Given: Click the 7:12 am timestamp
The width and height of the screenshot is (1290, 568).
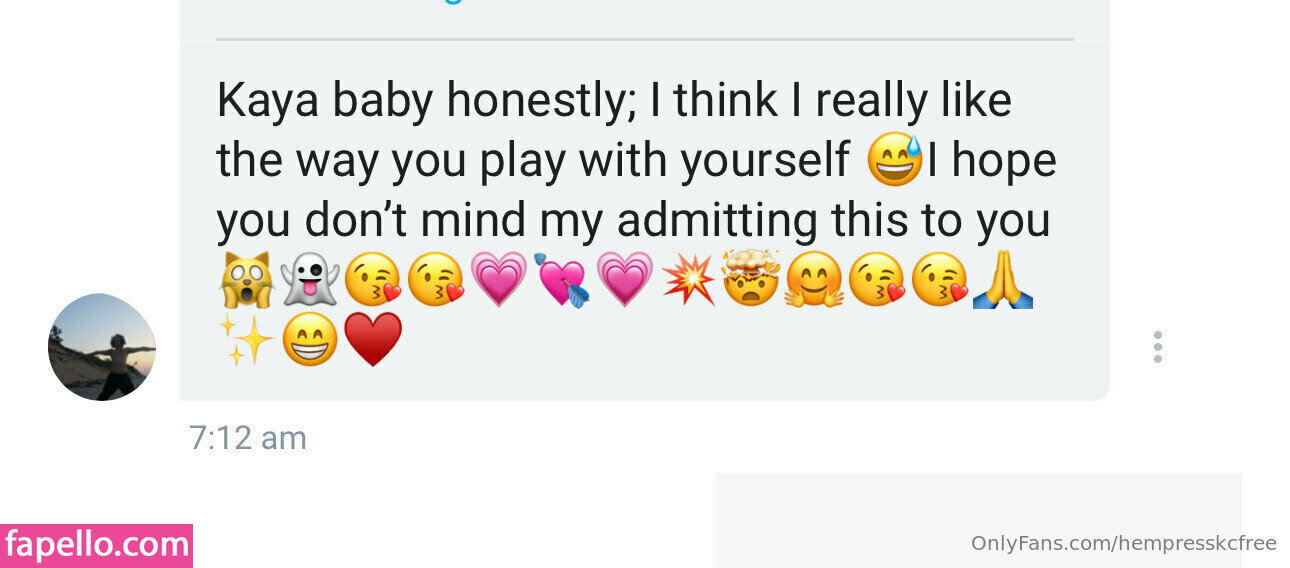Looking at the screenshot, I should pyautogui.click(x=248, y=438).
